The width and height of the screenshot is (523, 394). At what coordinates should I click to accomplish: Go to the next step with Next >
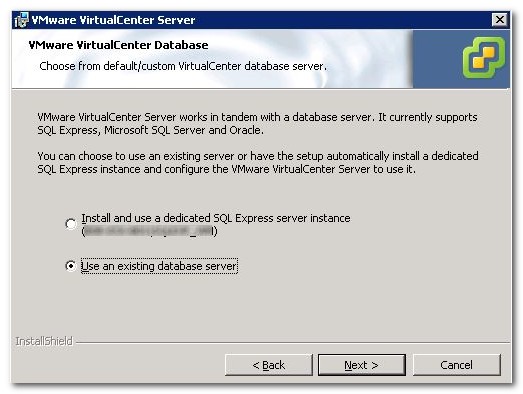point(362,365)
